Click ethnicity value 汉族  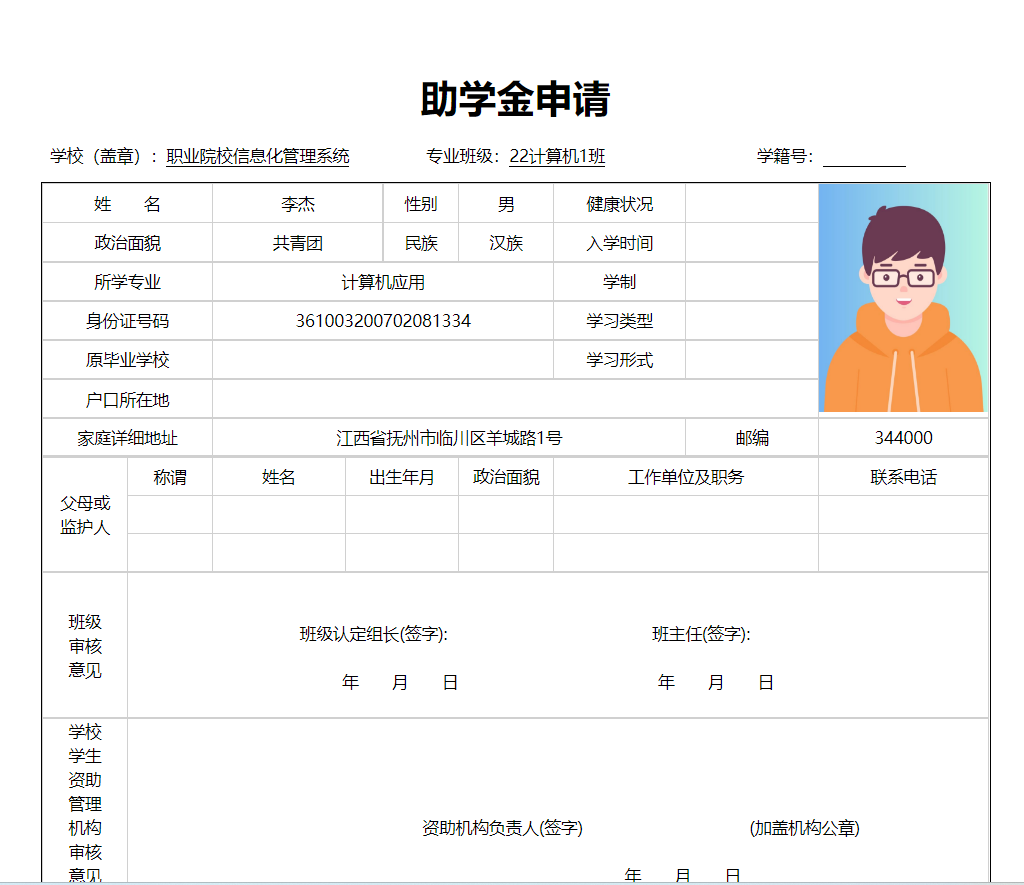click(x=506, y=243)
